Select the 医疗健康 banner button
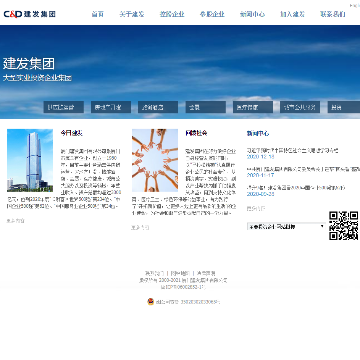This screenshot has width=360, height=360. point(253,107)
